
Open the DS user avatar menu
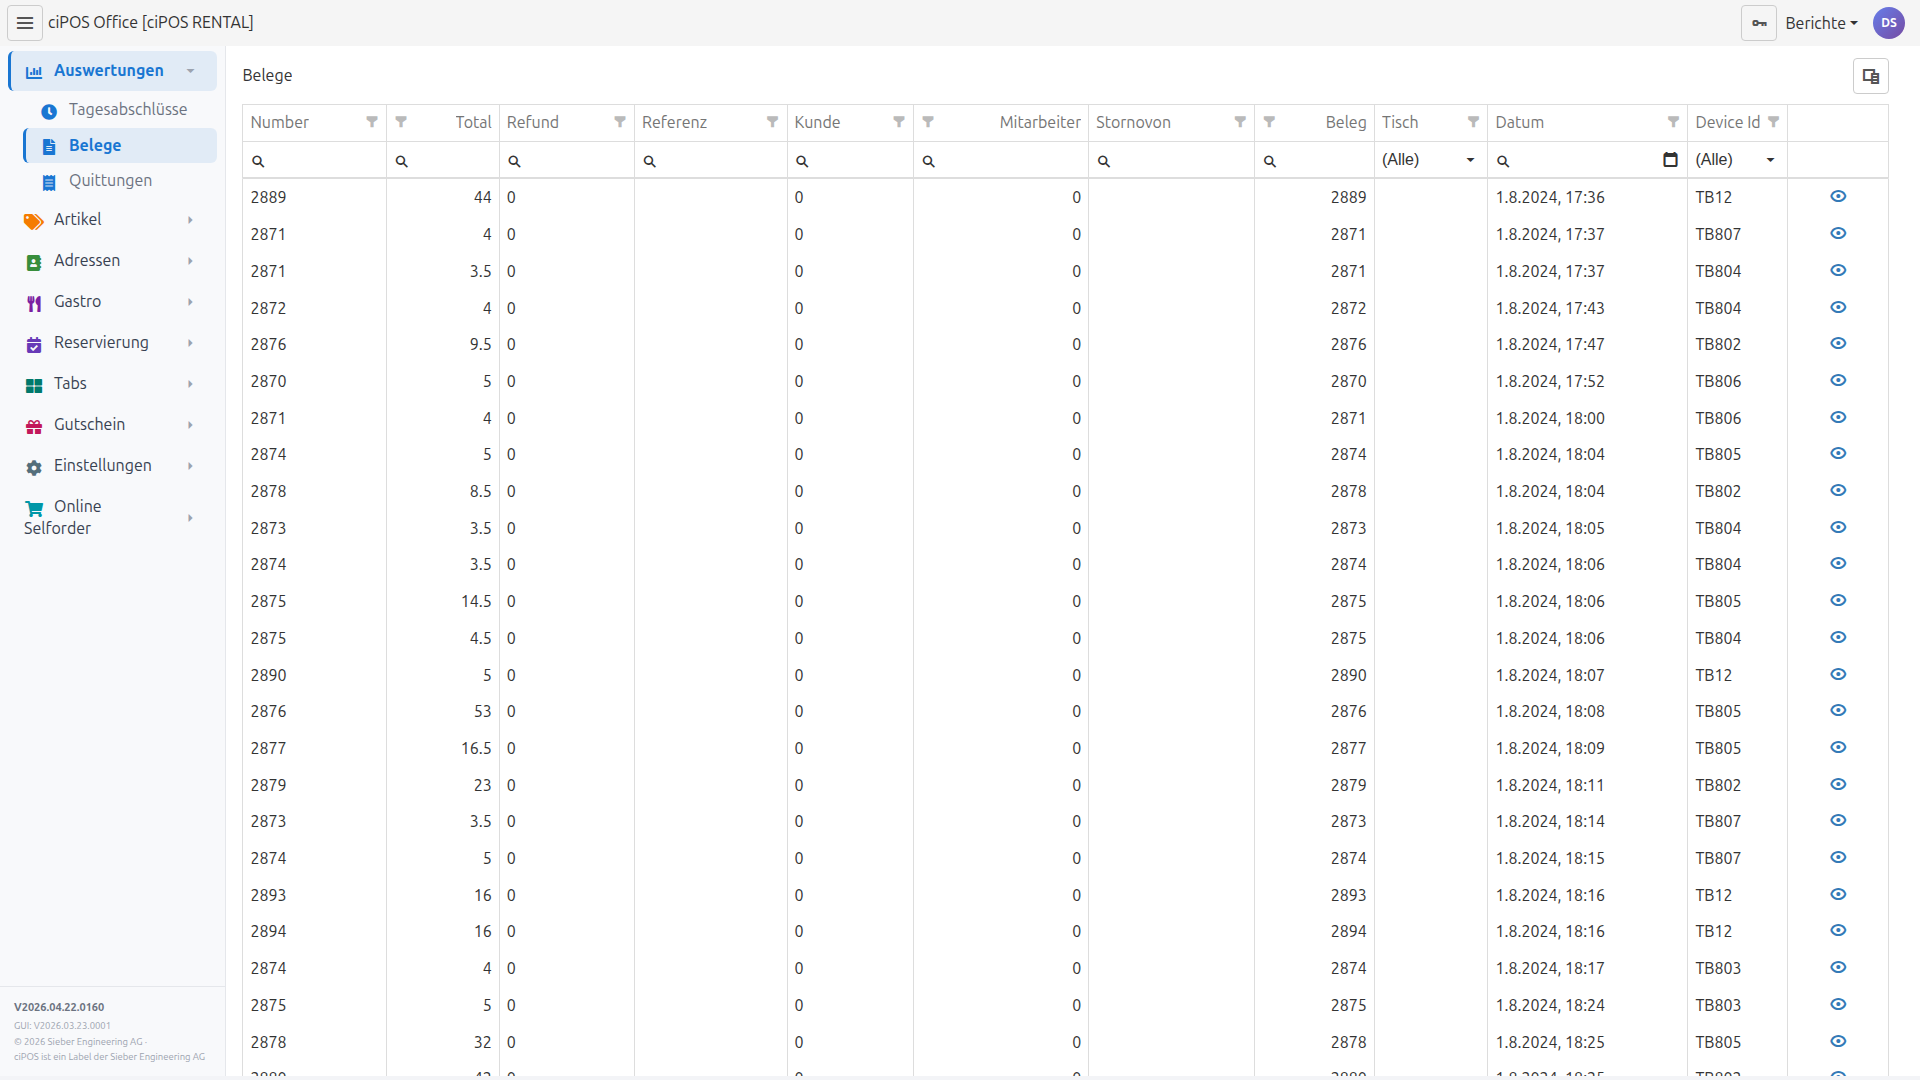tap(1889, 23)
